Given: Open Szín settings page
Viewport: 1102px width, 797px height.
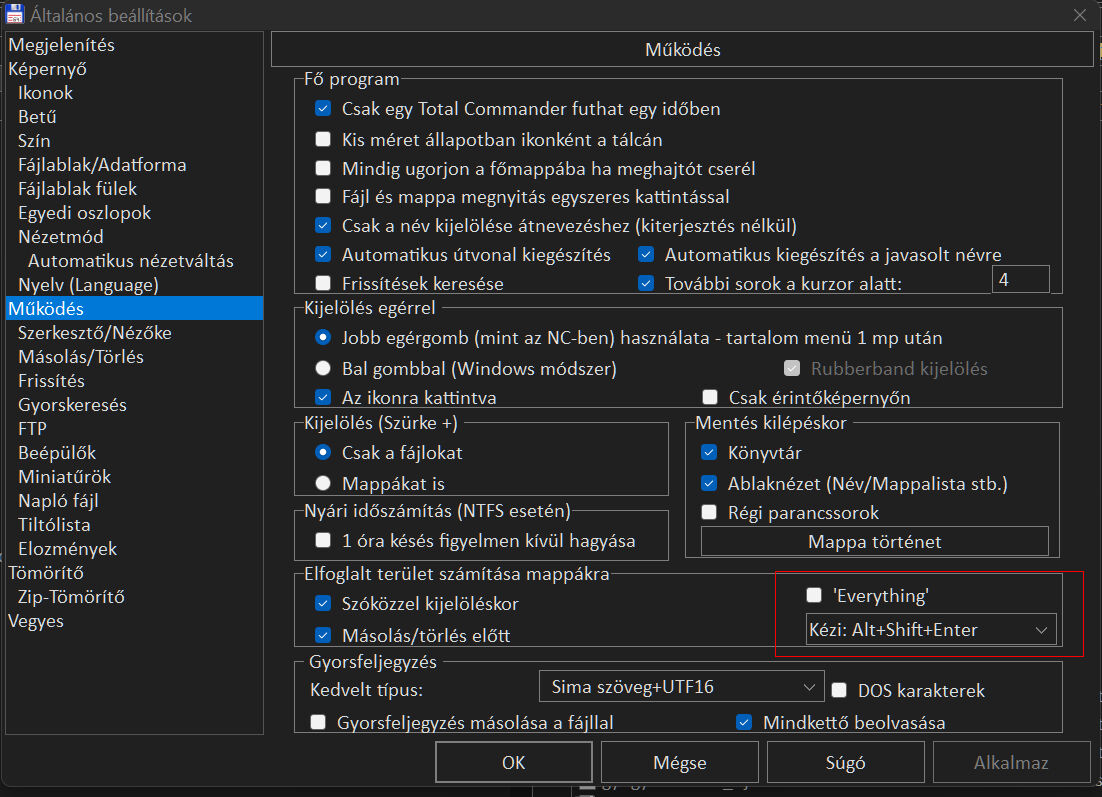Looking at the screenshot, I should [x=34, y=141].
